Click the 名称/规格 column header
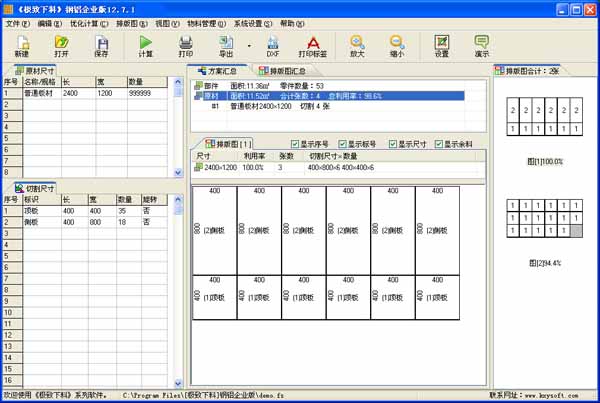600x403 pixels. (42, 82)
